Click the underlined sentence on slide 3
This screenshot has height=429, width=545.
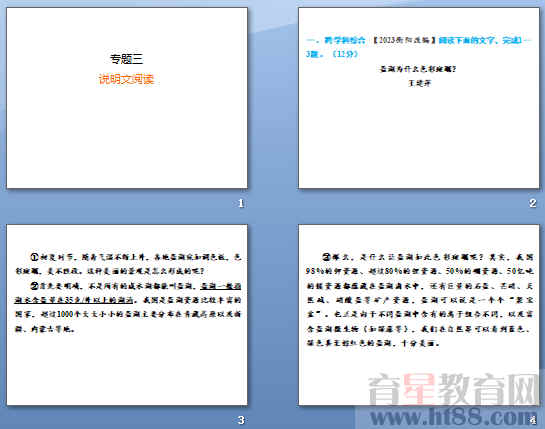coord(128,293)
